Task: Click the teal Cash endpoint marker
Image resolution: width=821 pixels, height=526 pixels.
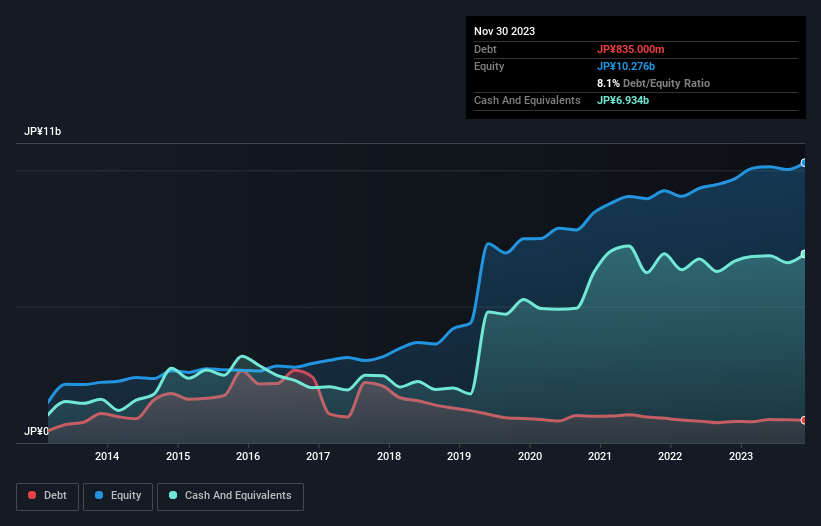Action: pos(803,254)
